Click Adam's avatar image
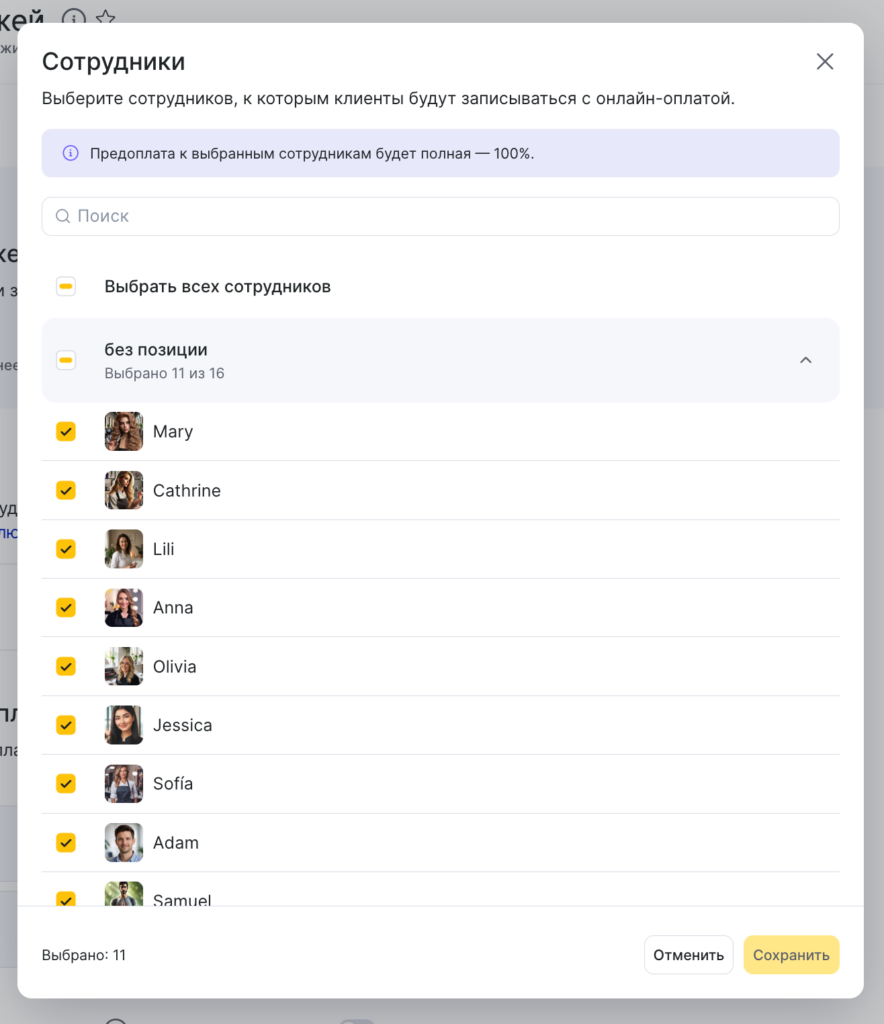This screenshot has width=884, height=1024. click(124, 843)
